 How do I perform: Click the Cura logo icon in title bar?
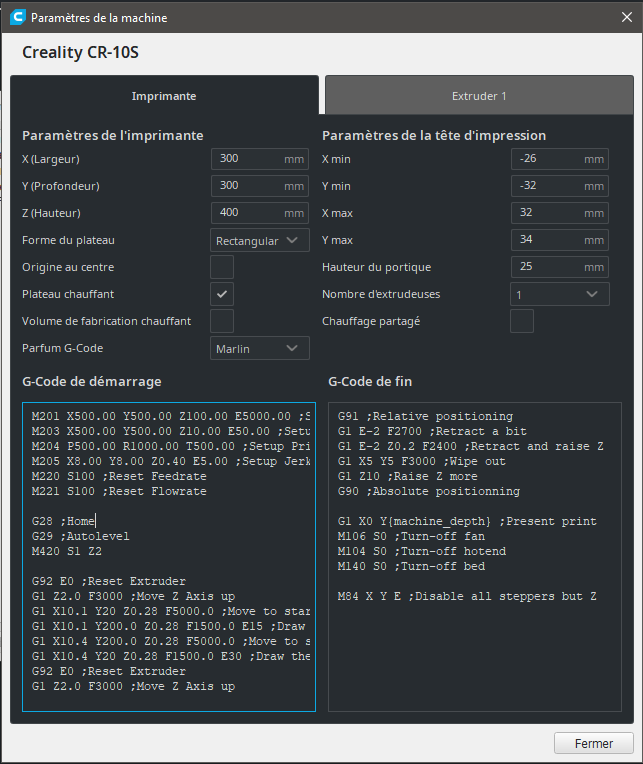point(18,18)
